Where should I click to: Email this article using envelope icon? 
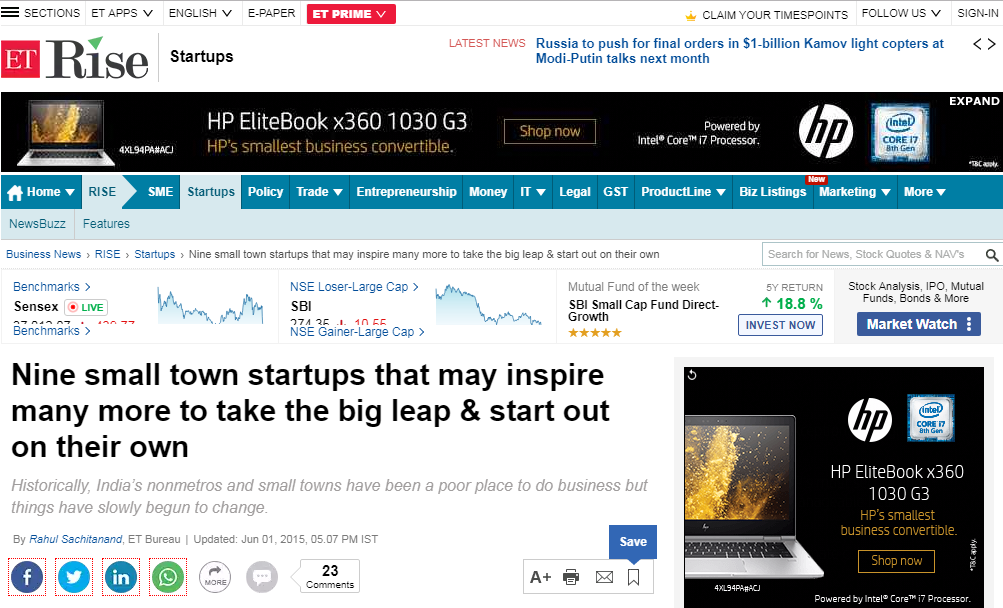604,577
